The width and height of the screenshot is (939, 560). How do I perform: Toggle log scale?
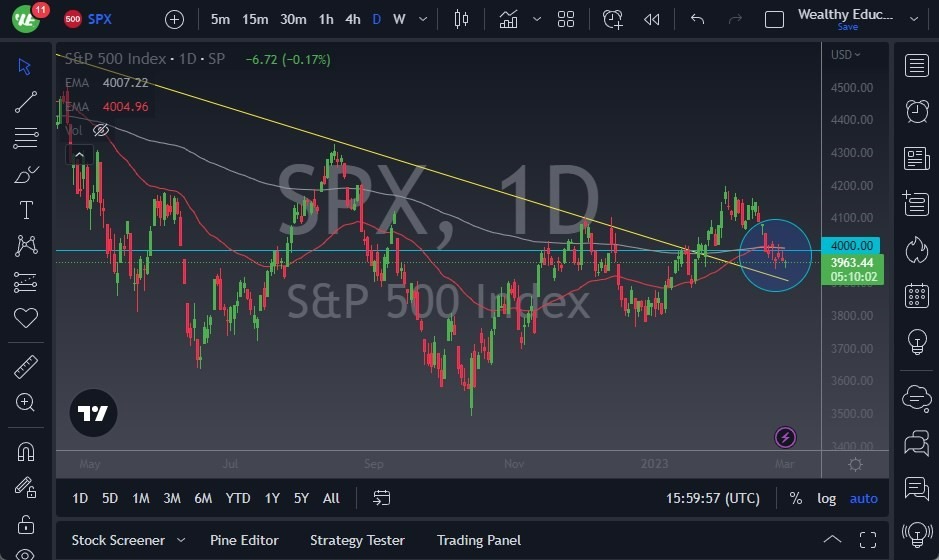tap(826, 498)
